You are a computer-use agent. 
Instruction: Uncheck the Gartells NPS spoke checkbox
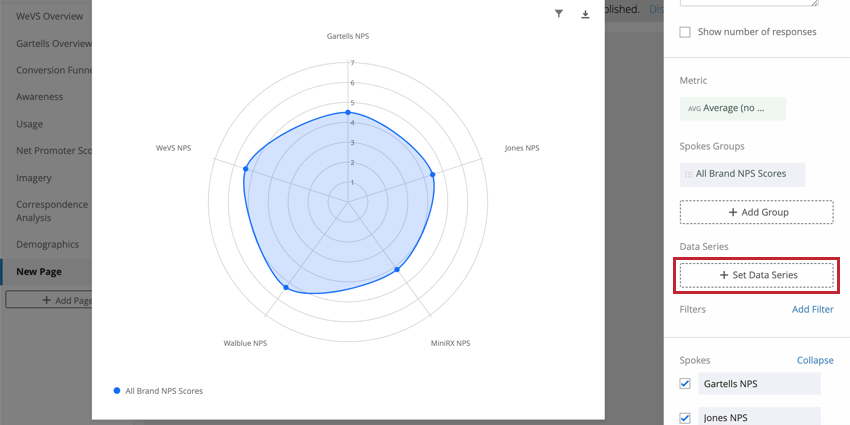pyautogui.click(x=685, y=384)
